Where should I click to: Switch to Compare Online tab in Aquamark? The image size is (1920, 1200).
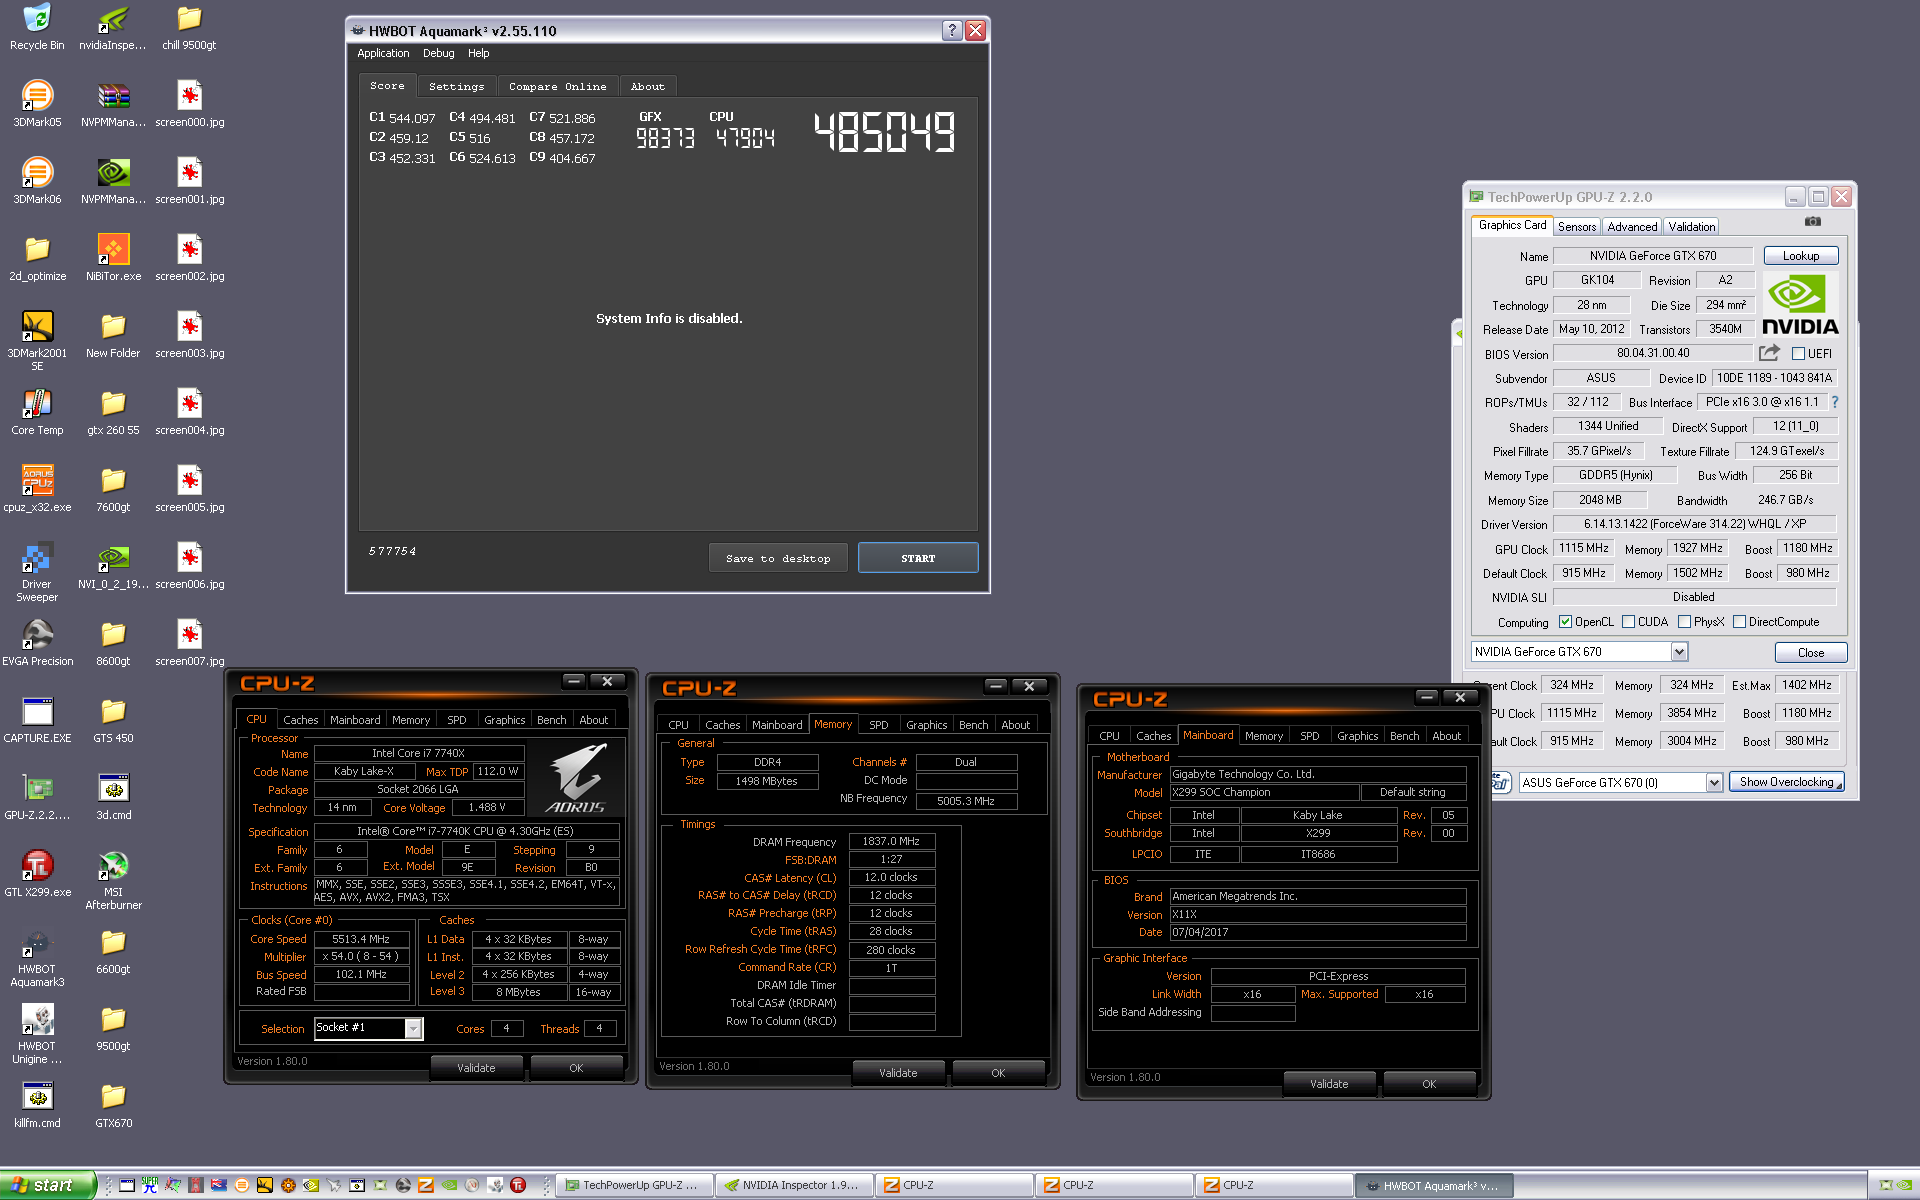click(x=557, y=86)
